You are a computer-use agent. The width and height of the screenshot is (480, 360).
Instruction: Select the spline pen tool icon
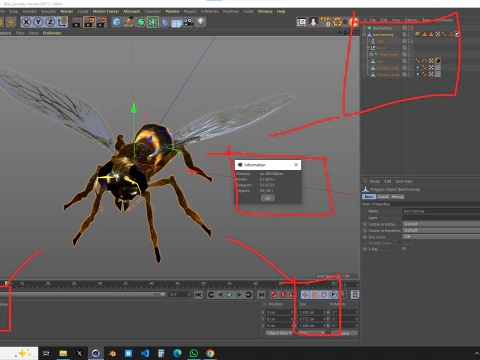pos(129,22)
